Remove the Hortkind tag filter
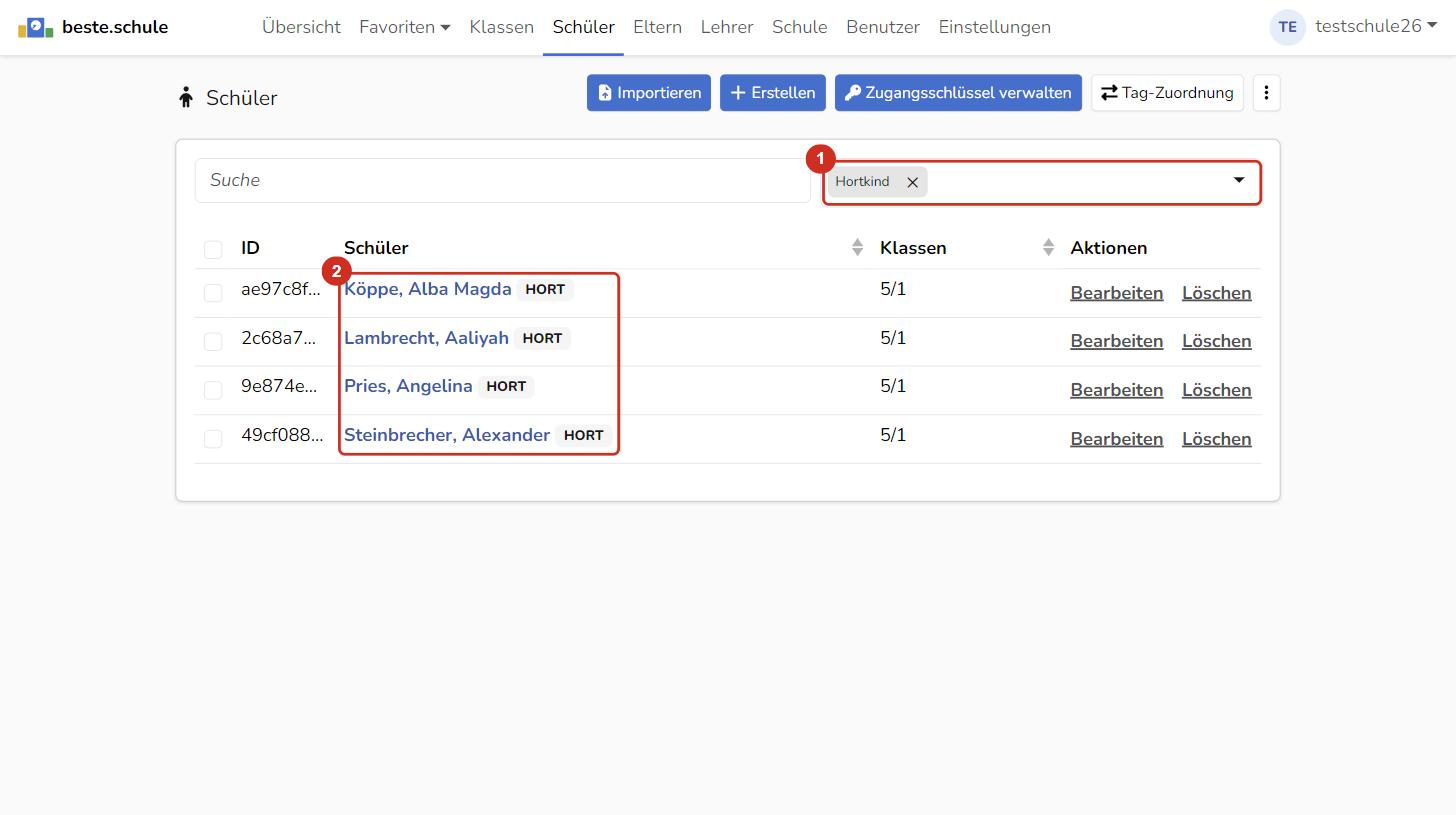The width and height of the screenshot is (1456, 815). click(912, 182)
